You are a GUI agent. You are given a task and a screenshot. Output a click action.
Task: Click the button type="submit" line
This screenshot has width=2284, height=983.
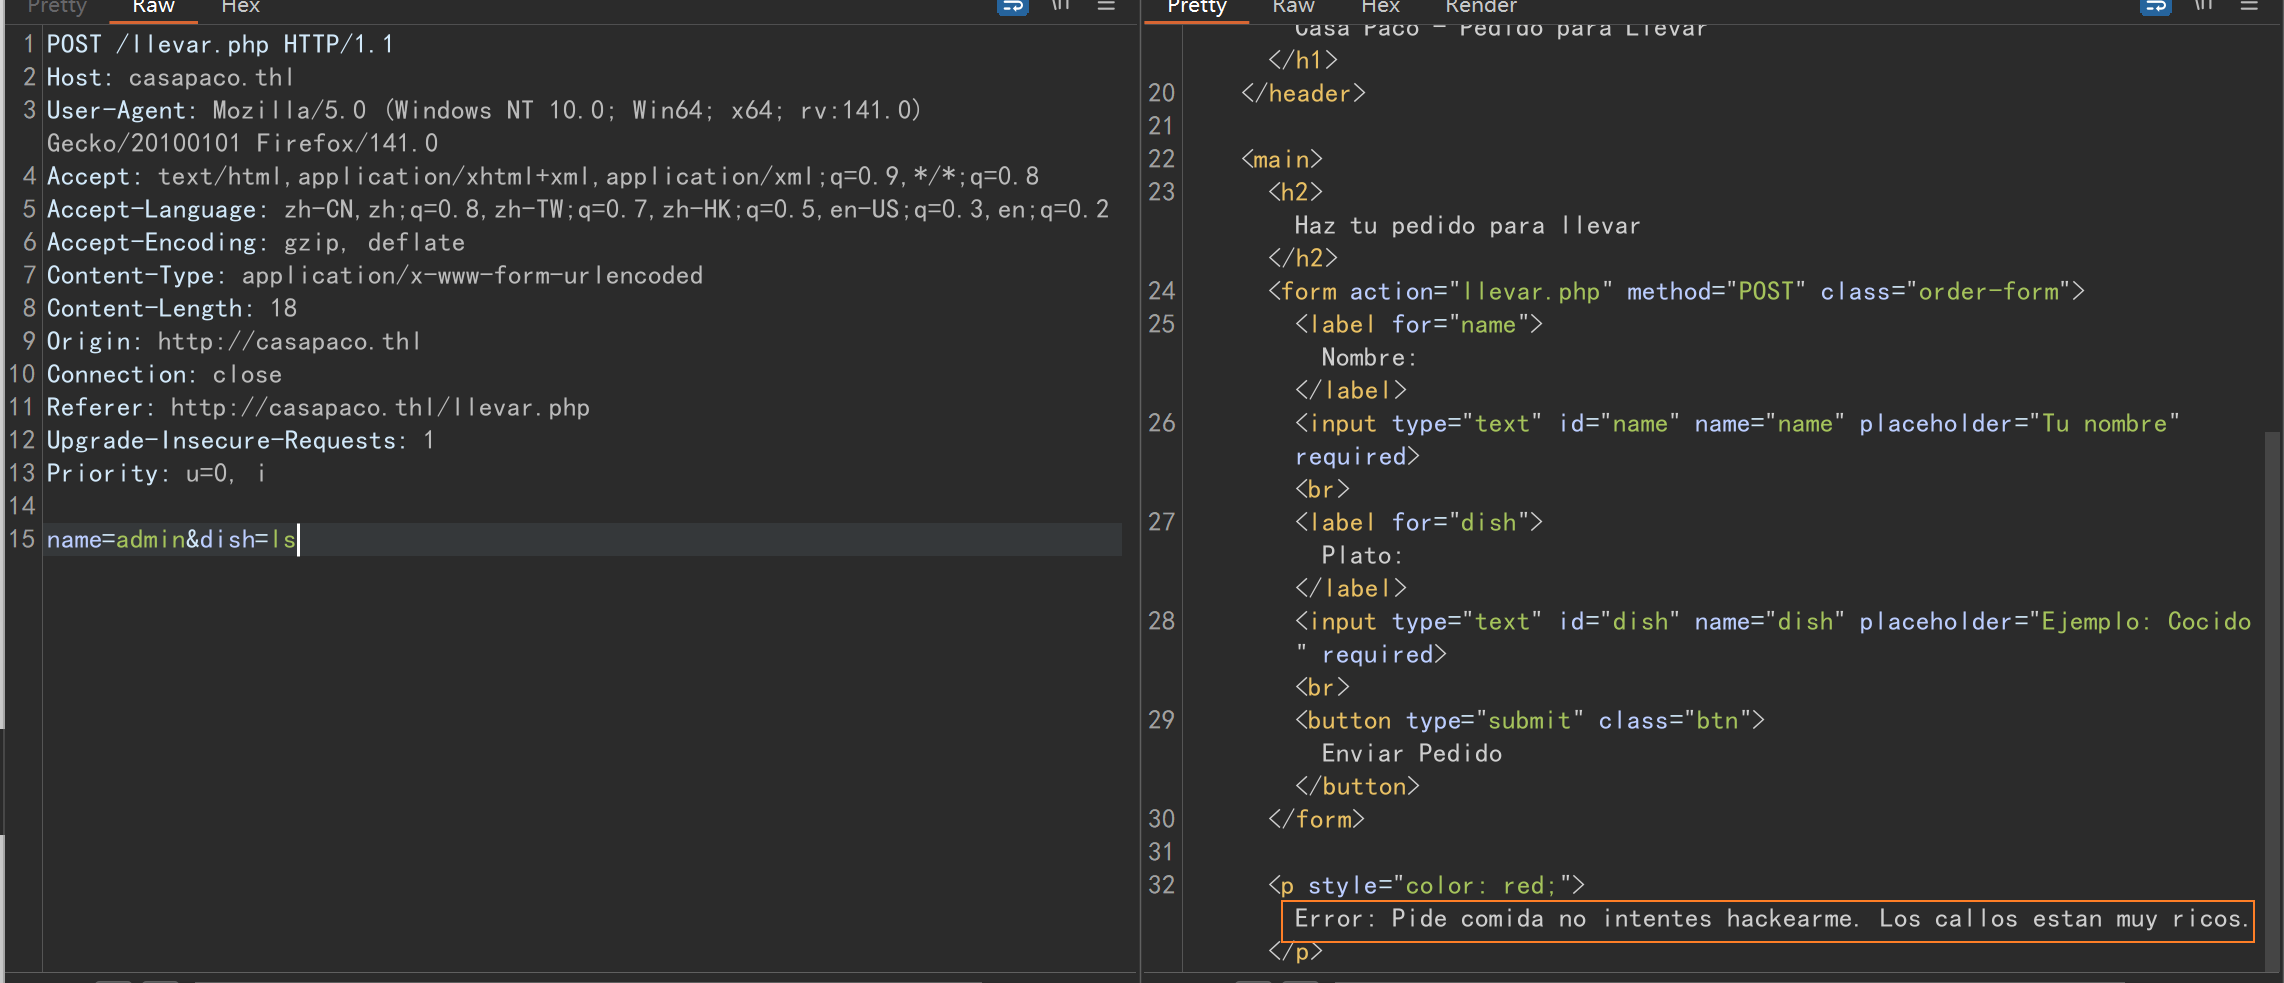coord(1530,721)
